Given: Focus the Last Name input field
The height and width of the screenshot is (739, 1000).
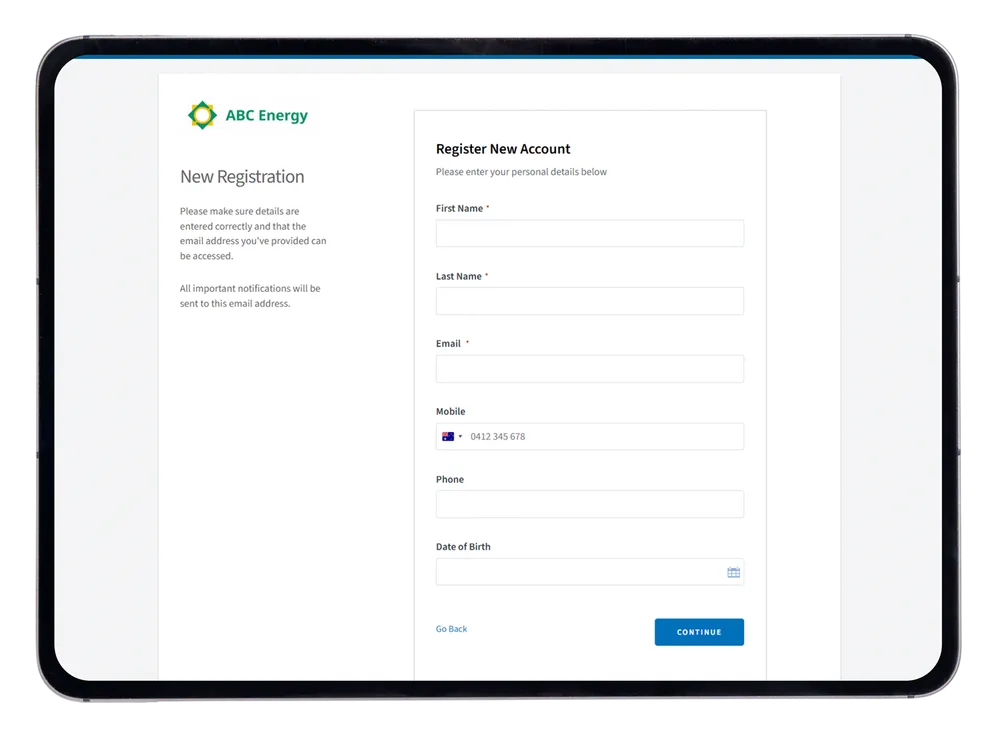Looking at the screenshot, I should click(x=590, y=301).
